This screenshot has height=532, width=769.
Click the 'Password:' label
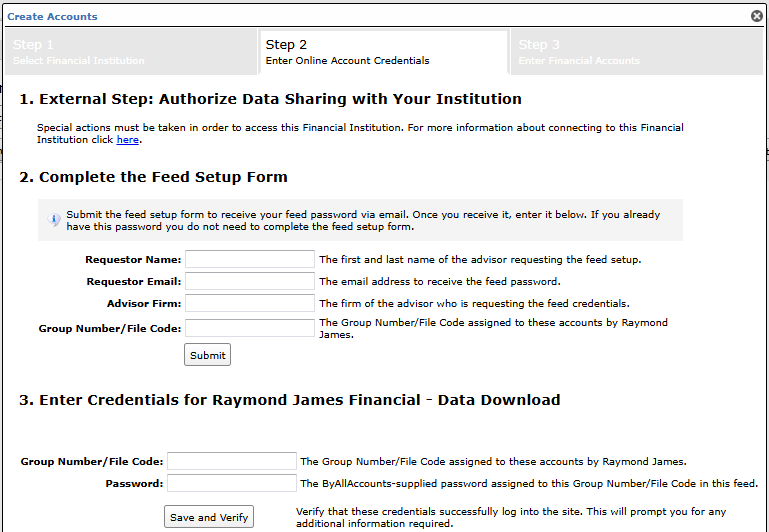click(134, 484)
